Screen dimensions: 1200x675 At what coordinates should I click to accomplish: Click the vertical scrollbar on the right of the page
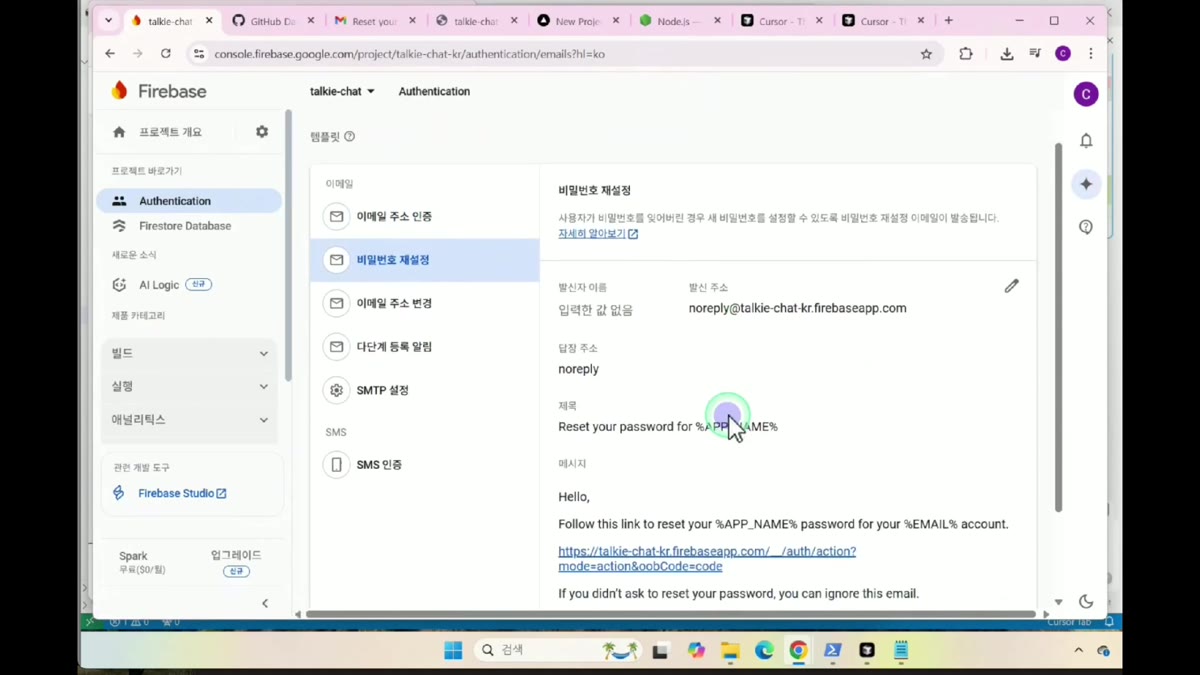1059,327
